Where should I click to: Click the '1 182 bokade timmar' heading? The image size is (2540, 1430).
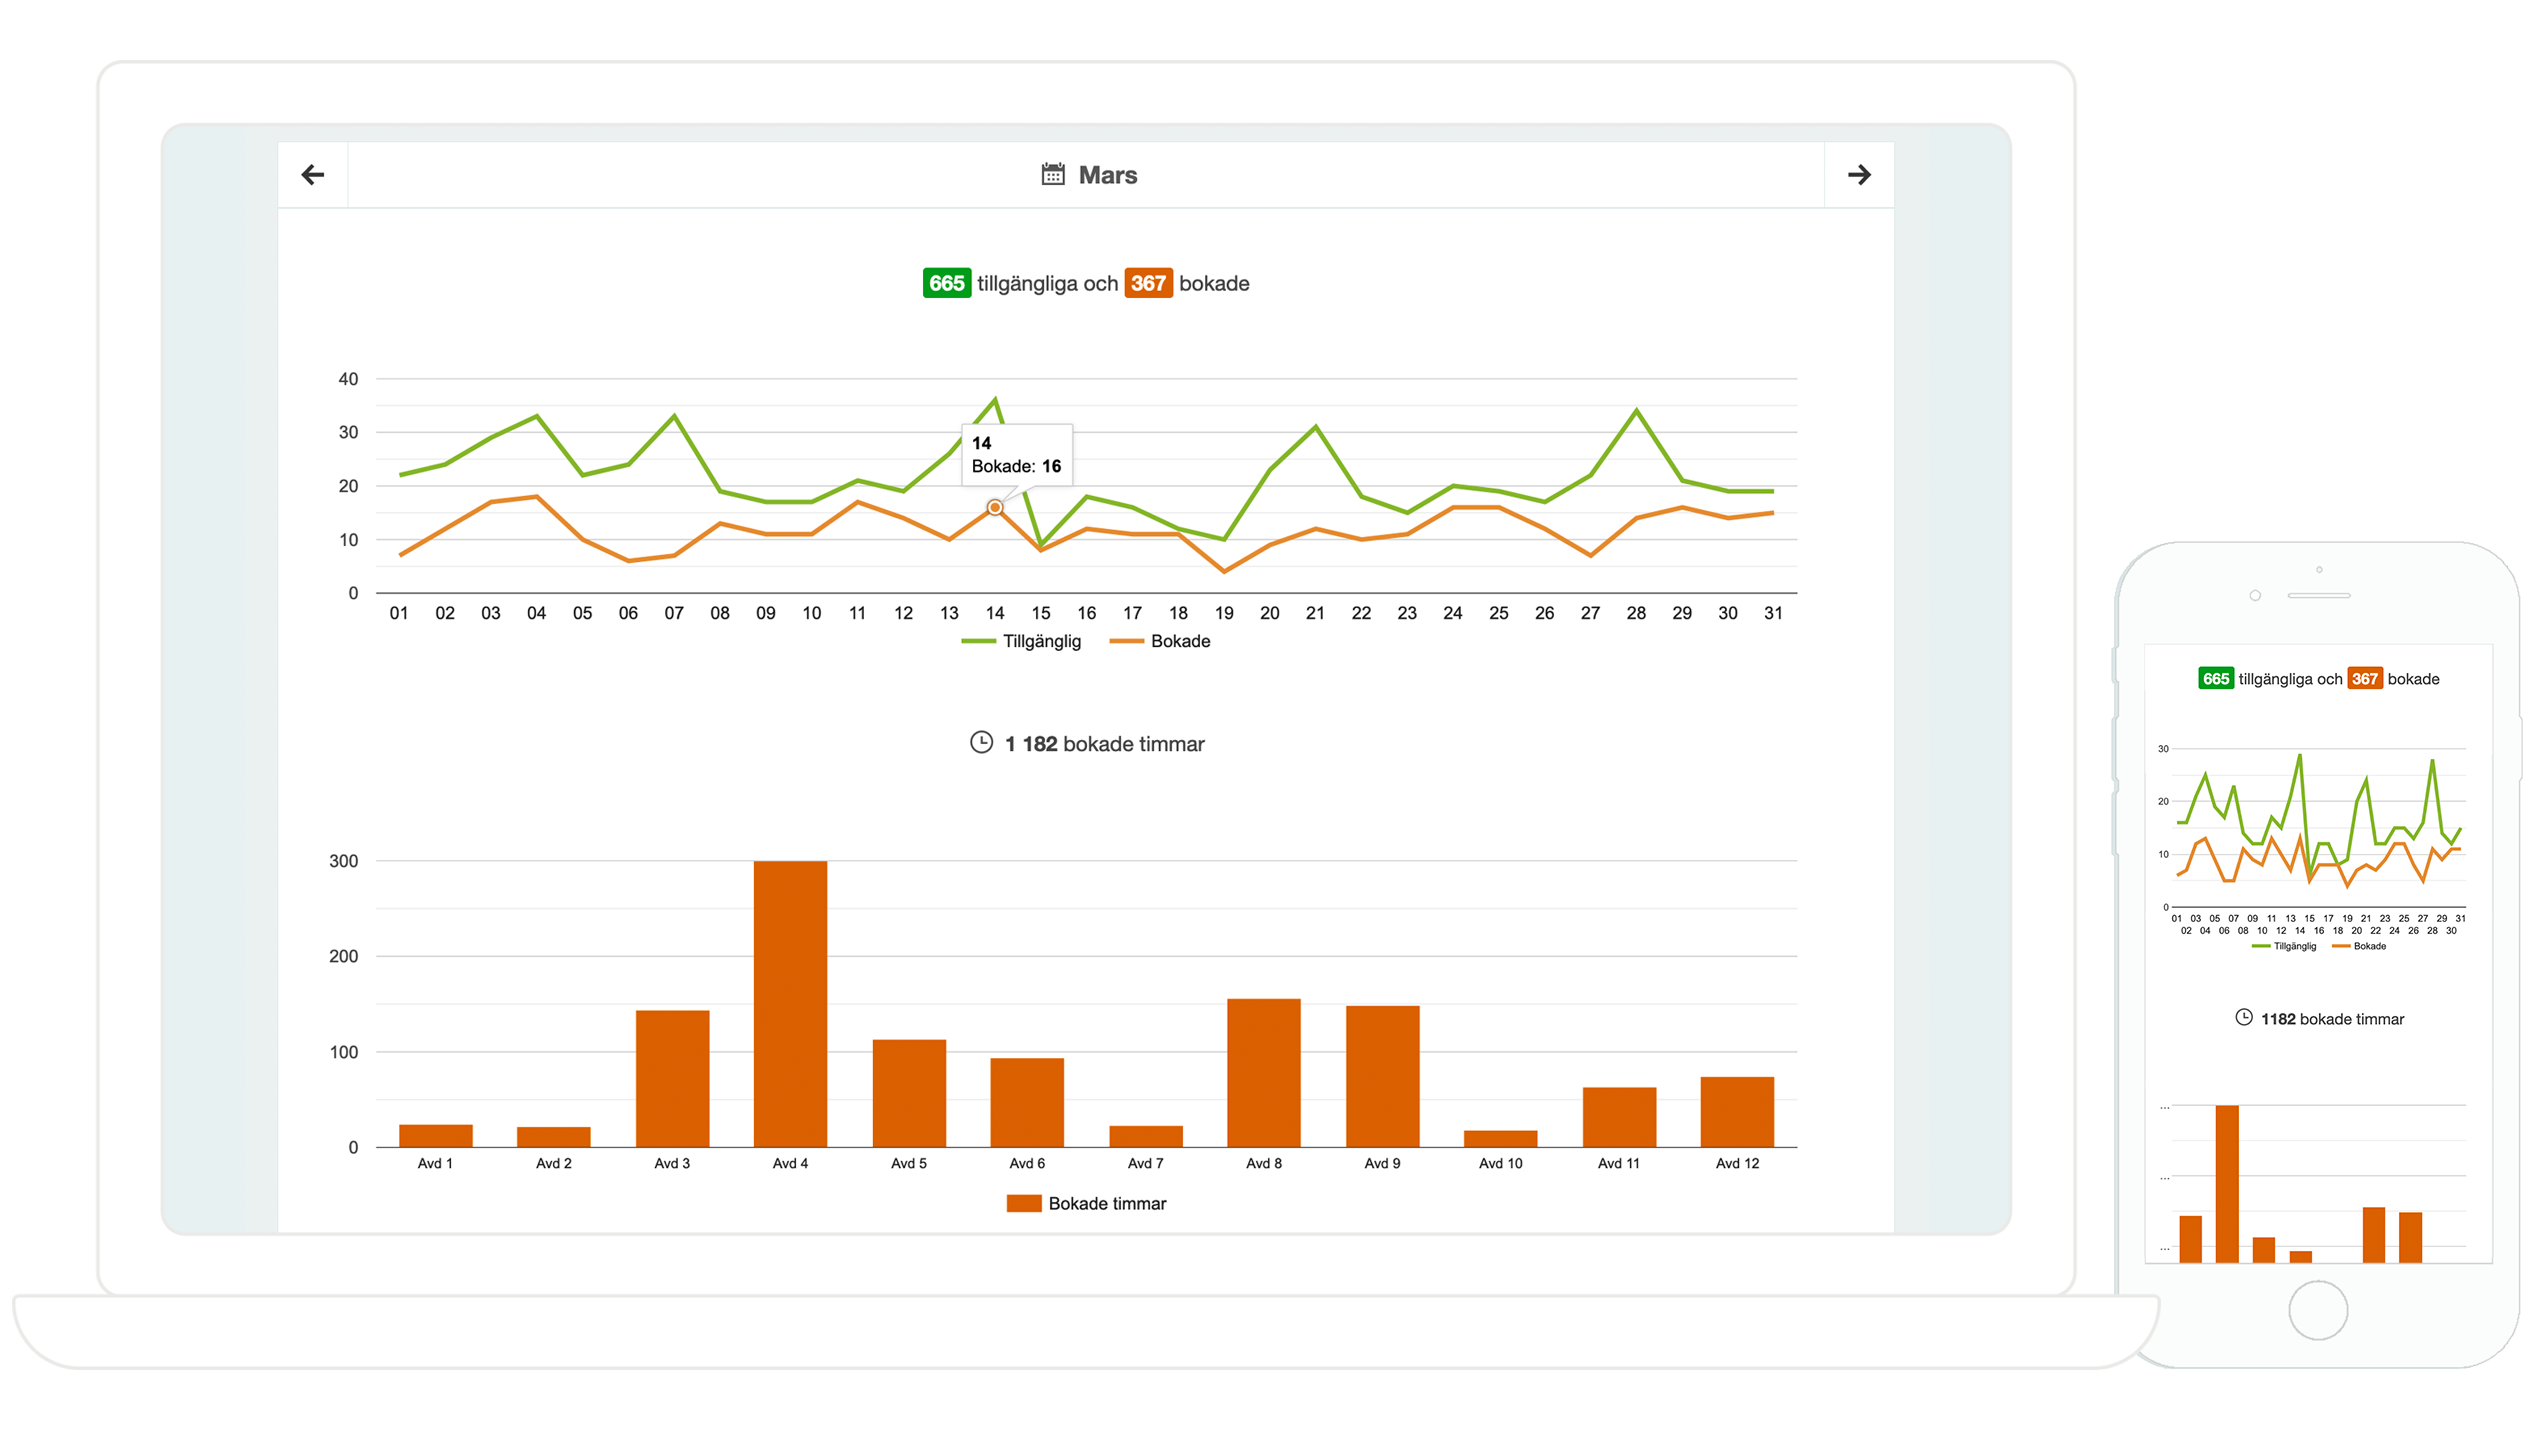pos(1104,744)
